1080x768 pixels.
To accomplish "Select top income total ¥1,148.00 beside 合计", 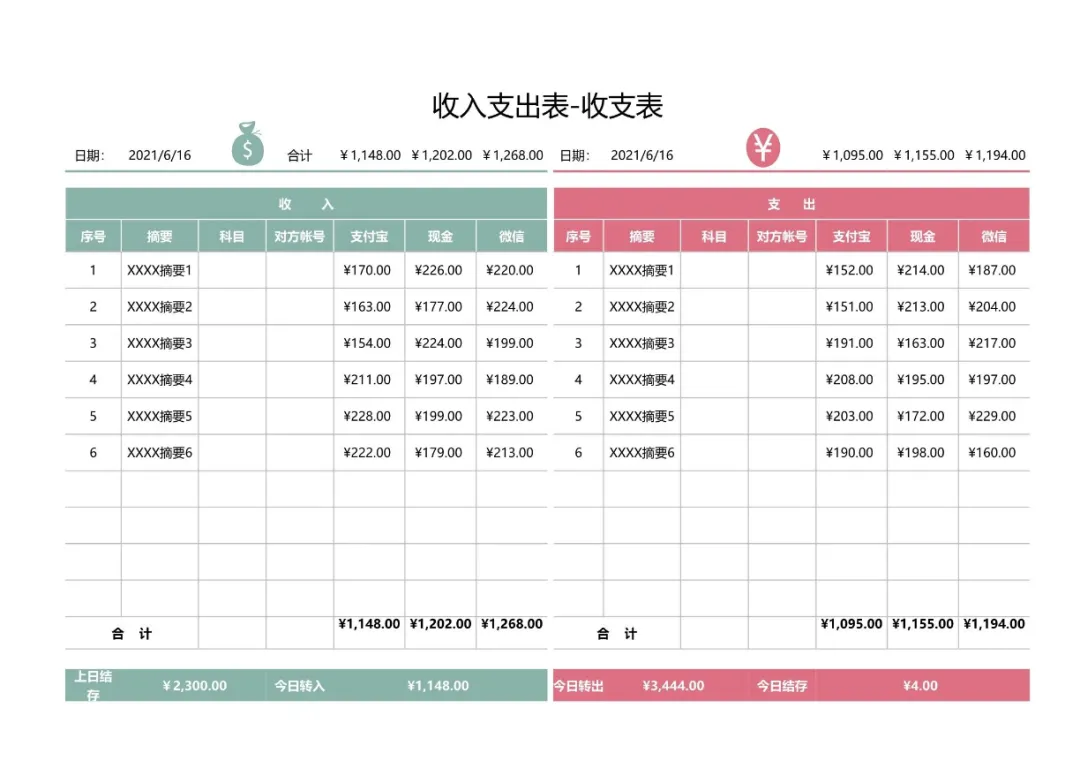I will click(x=370, y=155).
